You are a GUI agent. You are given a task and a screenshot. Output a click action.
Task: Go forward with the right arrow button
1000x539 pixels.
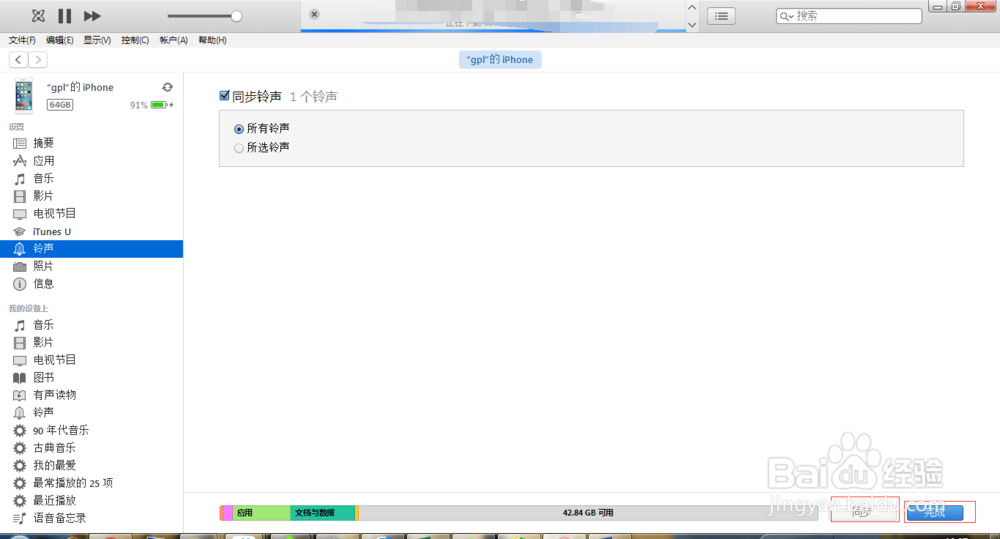coord(38,59)
